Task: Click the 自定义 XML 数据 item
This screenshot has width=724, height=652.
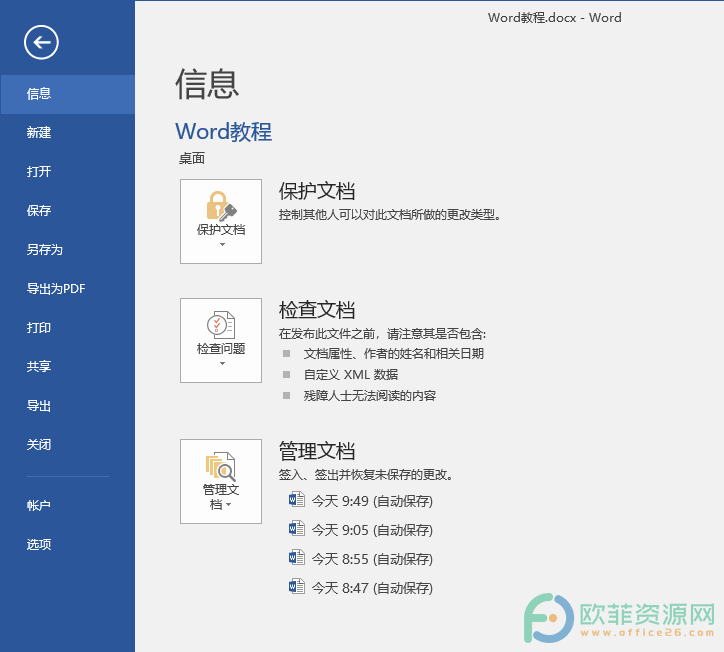Action: 350,374
